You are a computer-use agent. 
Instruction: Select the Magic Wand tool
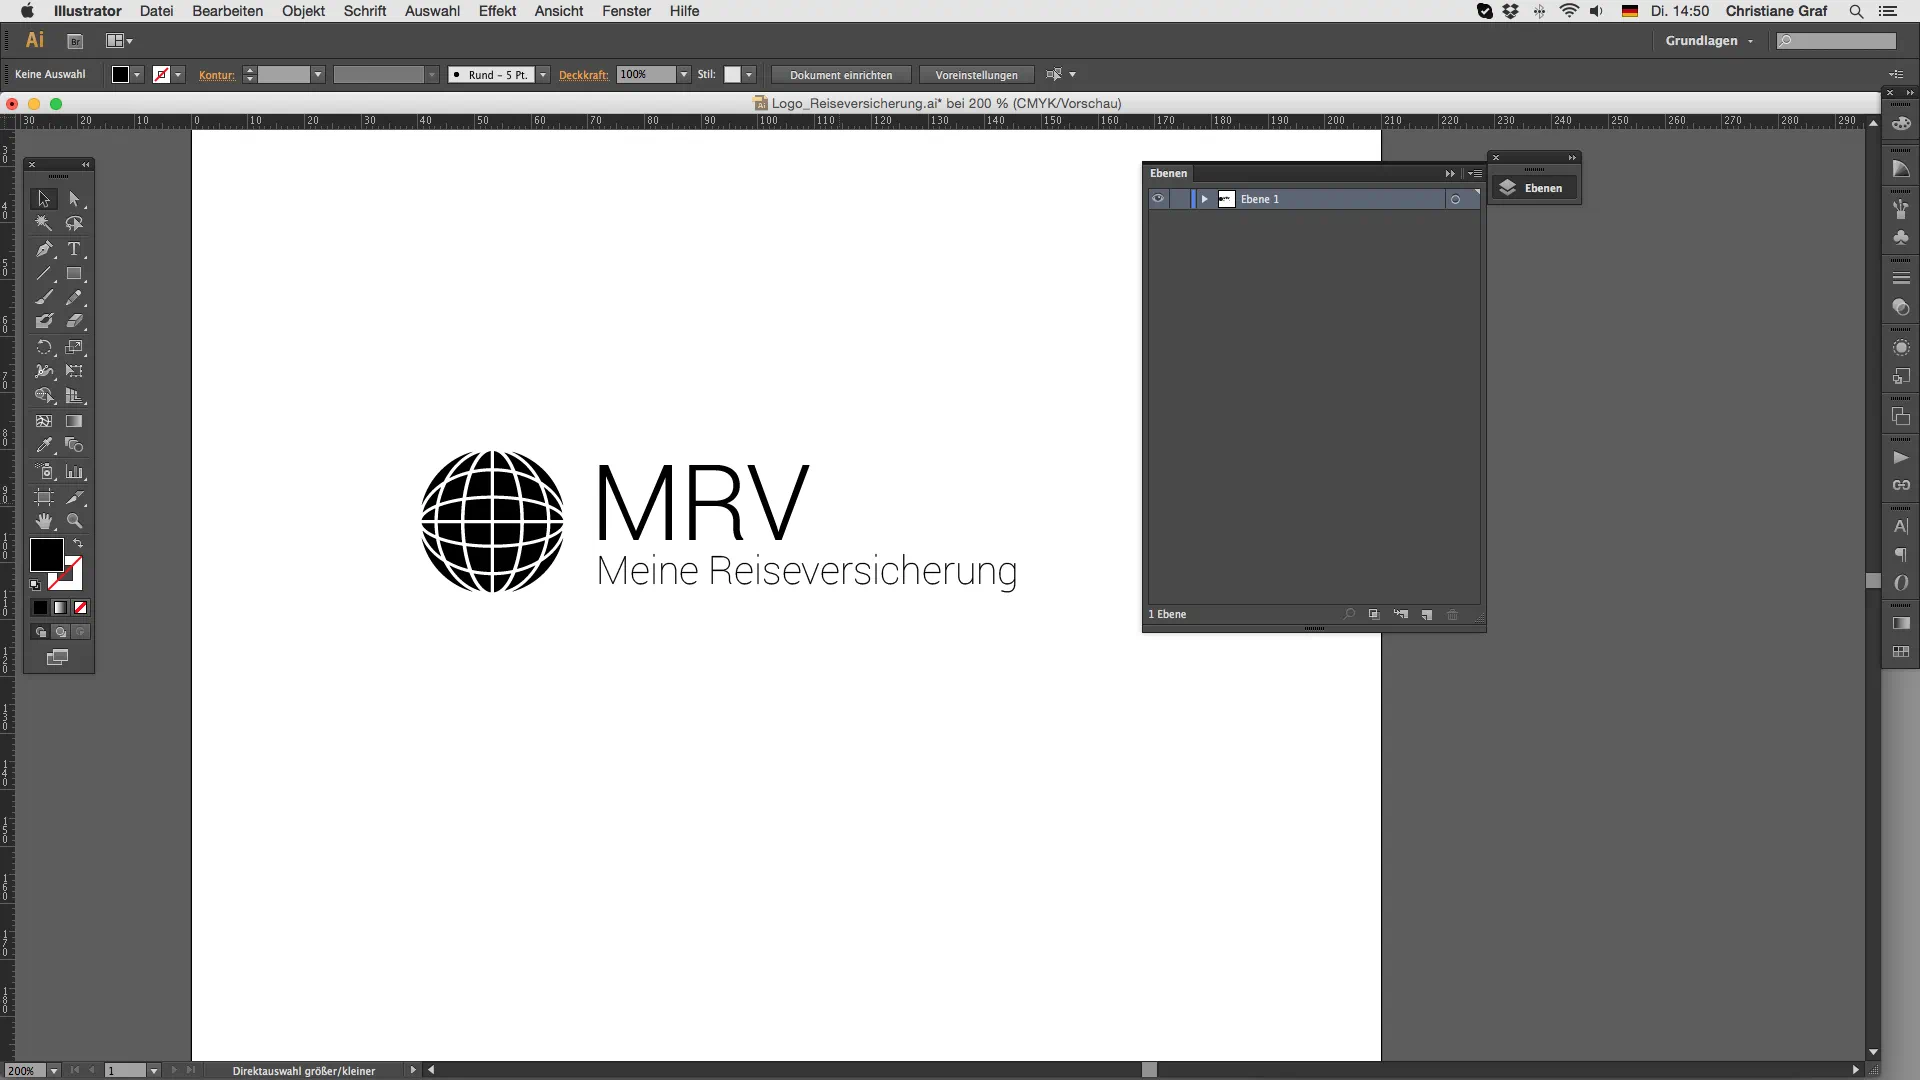pyautogui.click(x=44, y=224)
